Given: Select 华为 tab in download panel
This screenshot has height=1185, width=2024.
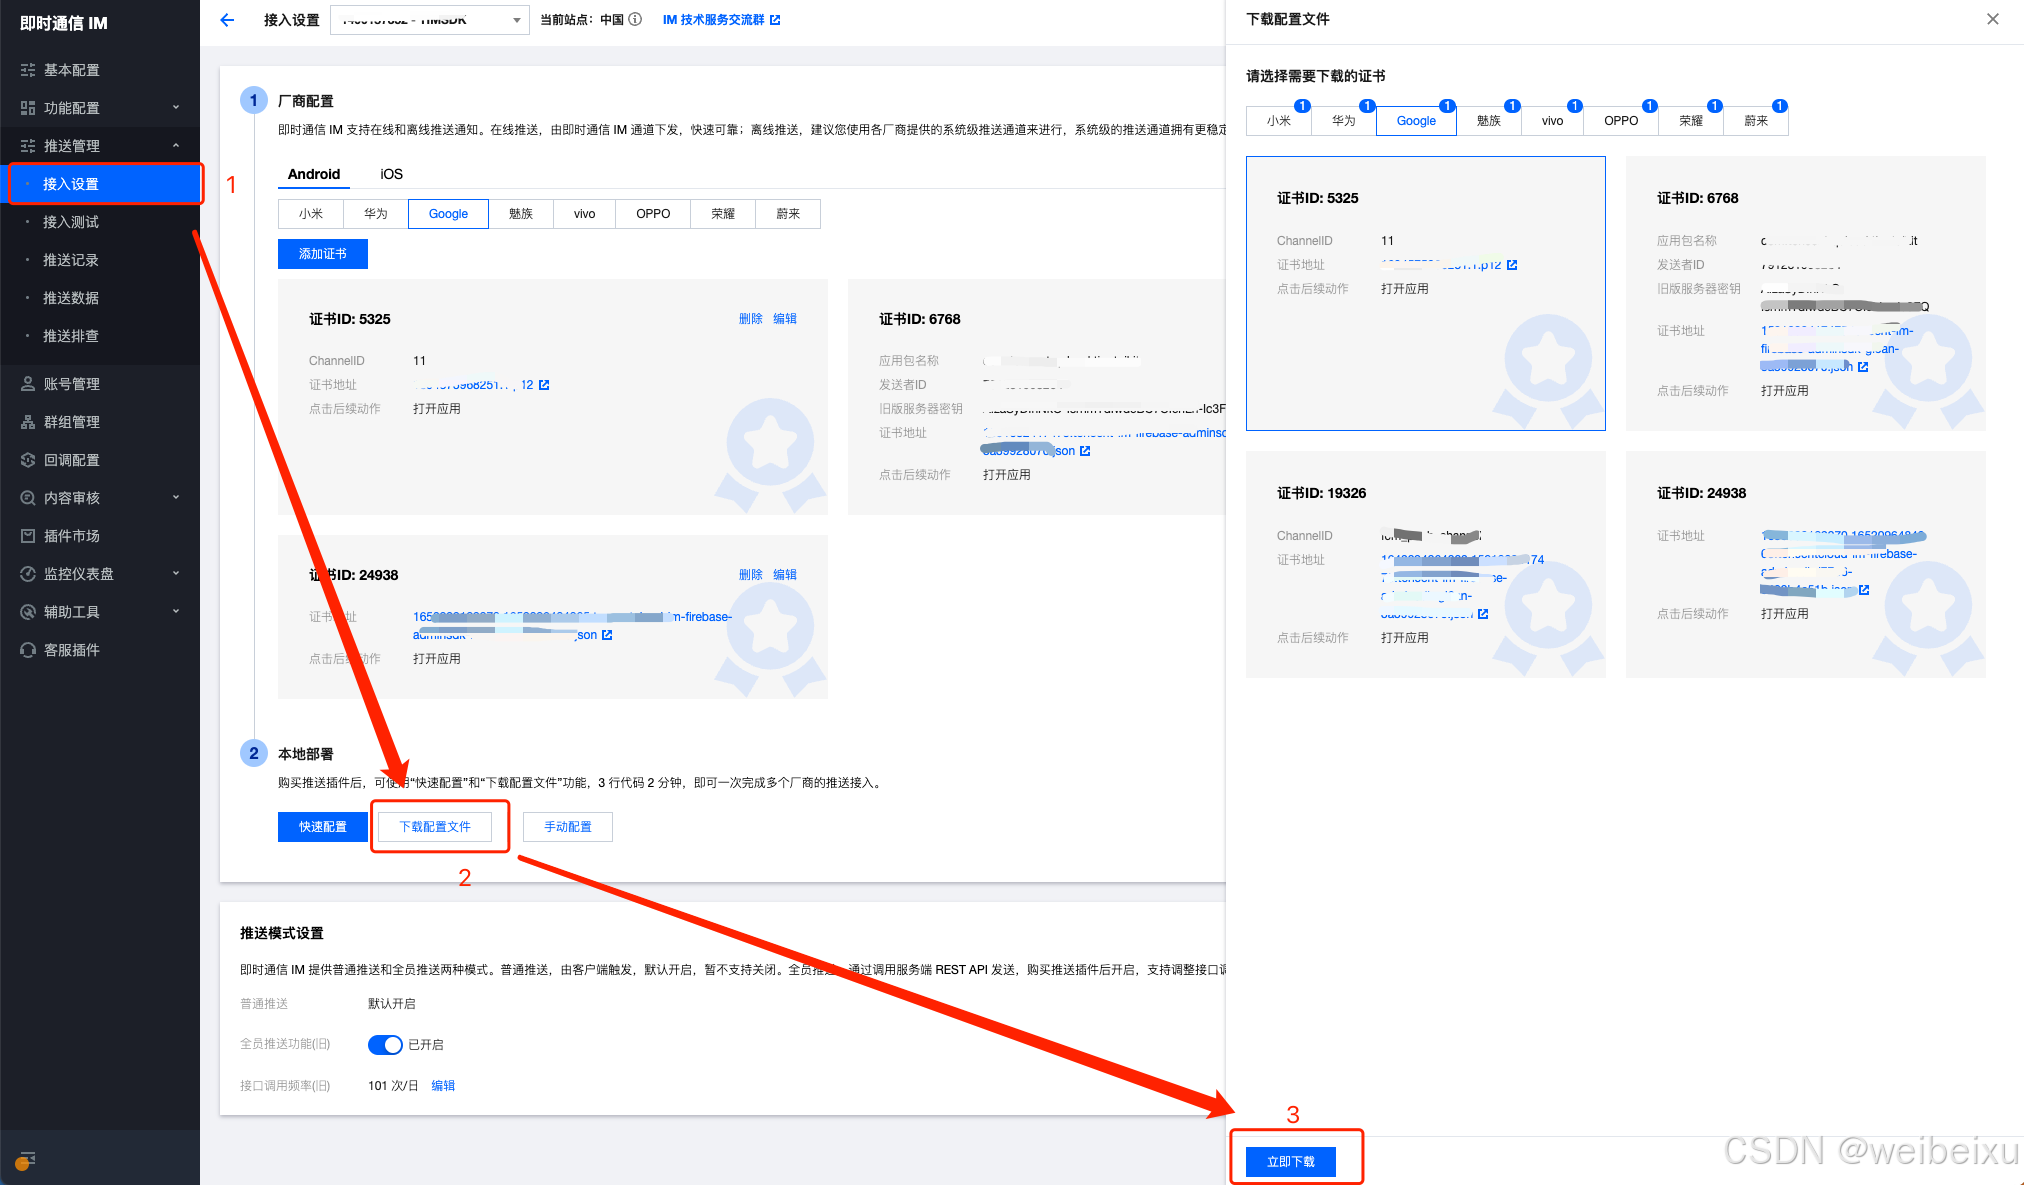Looking at the screenshot, I should (1343, 121).
